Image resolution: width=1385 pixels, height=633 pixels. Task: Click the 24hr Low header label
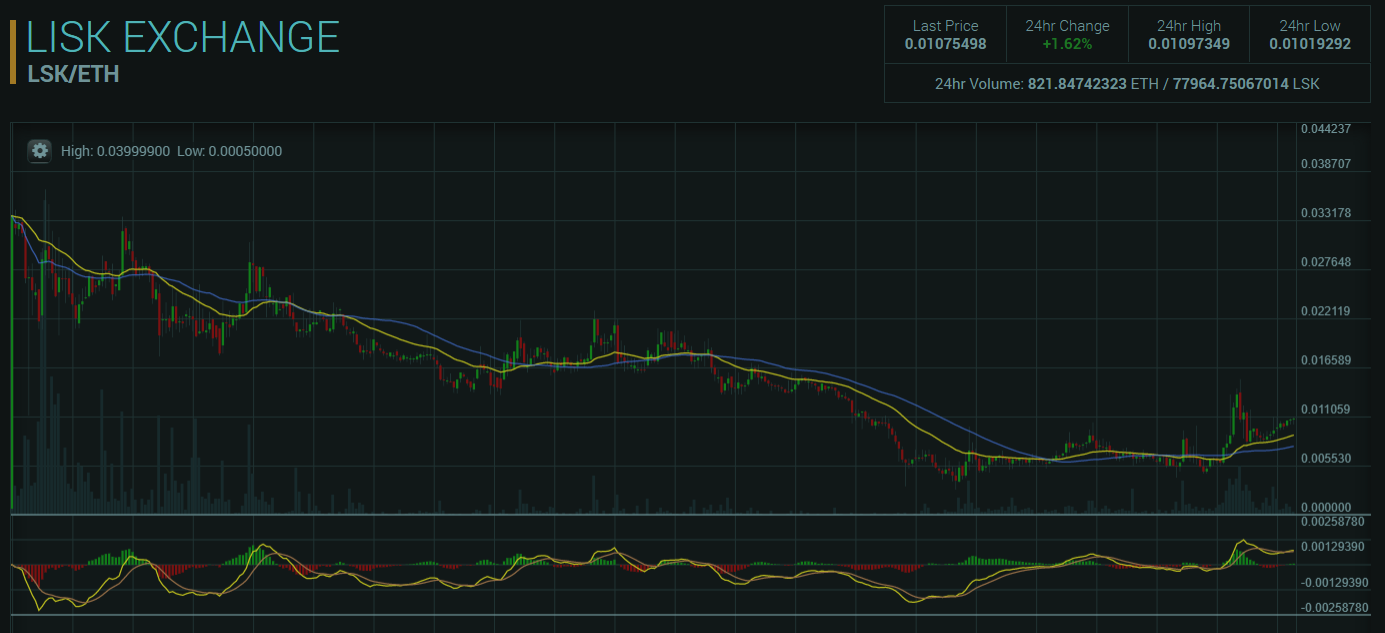click(1310, 26)
